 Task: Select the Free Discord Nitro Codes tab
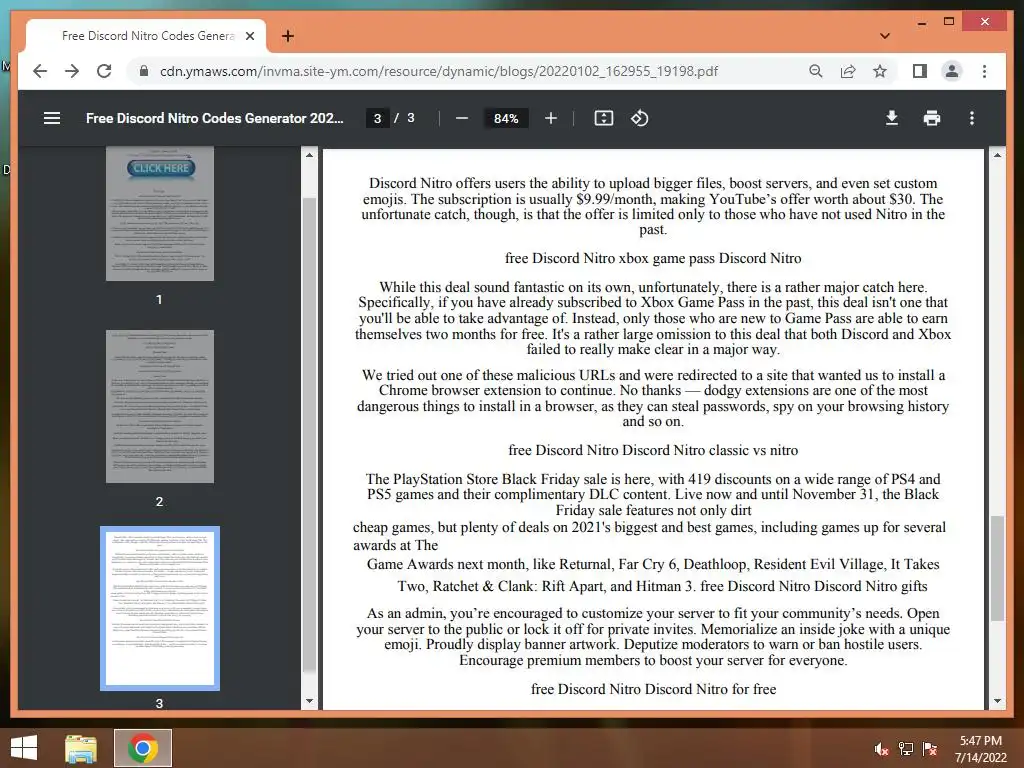(x=146, y=36)
